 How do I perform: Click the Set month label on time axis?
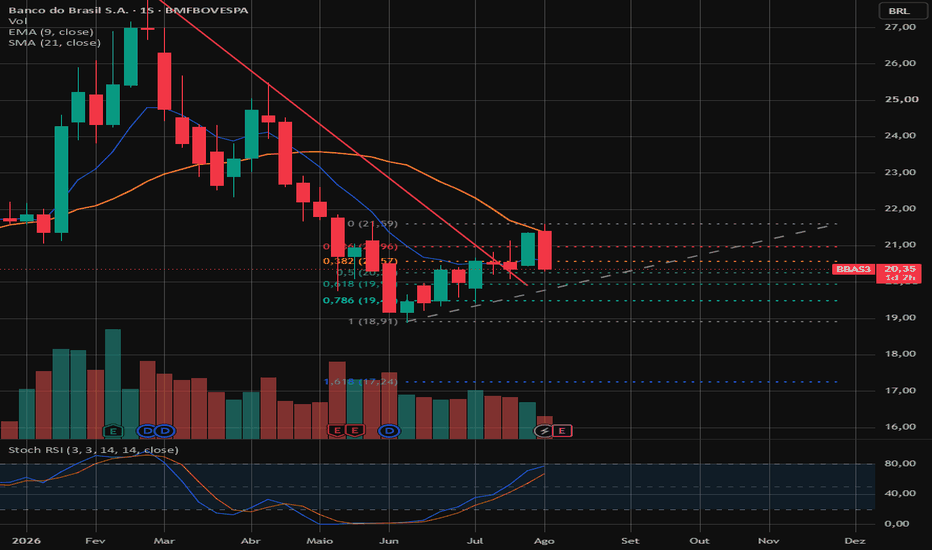[630, 540]
